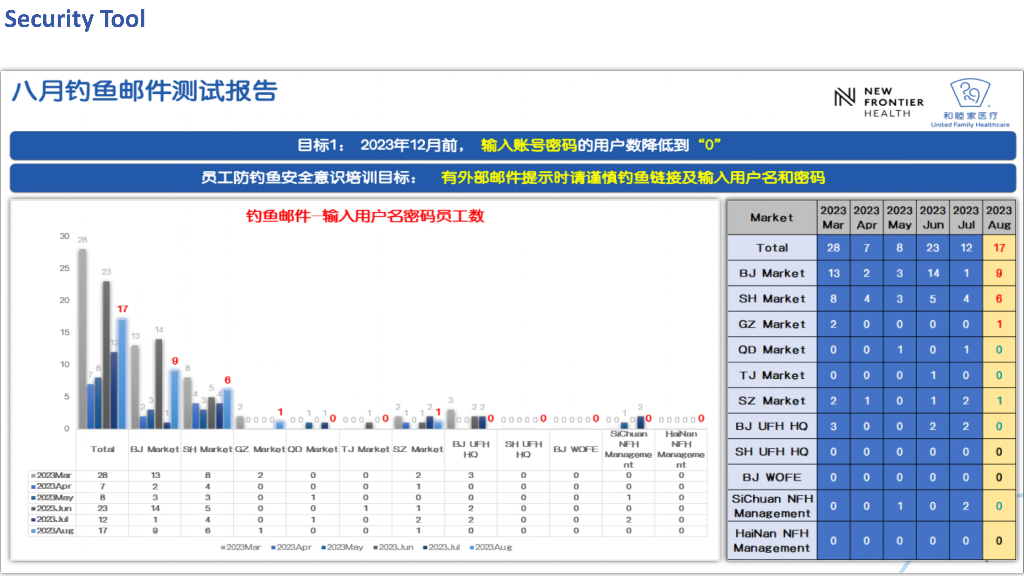Click the TJ Market row label in the summary table
Image resolution: width=1024 pixels, height=576 pixels.
coord(772,375)
